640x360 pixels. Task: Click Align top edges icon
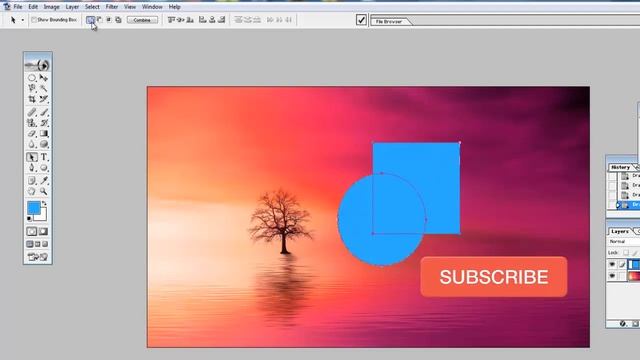[171, 20]
